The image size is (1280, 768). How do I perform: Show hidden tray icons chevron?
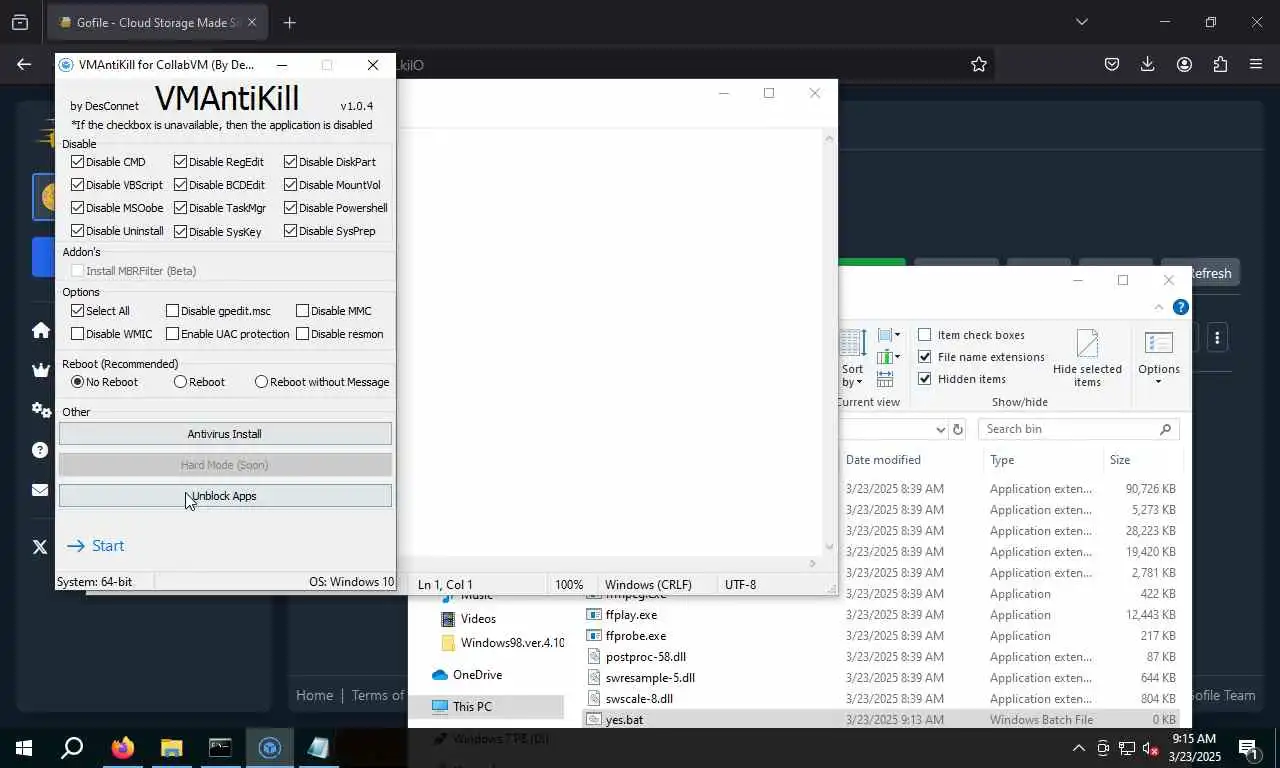(x=1078, y=748)
